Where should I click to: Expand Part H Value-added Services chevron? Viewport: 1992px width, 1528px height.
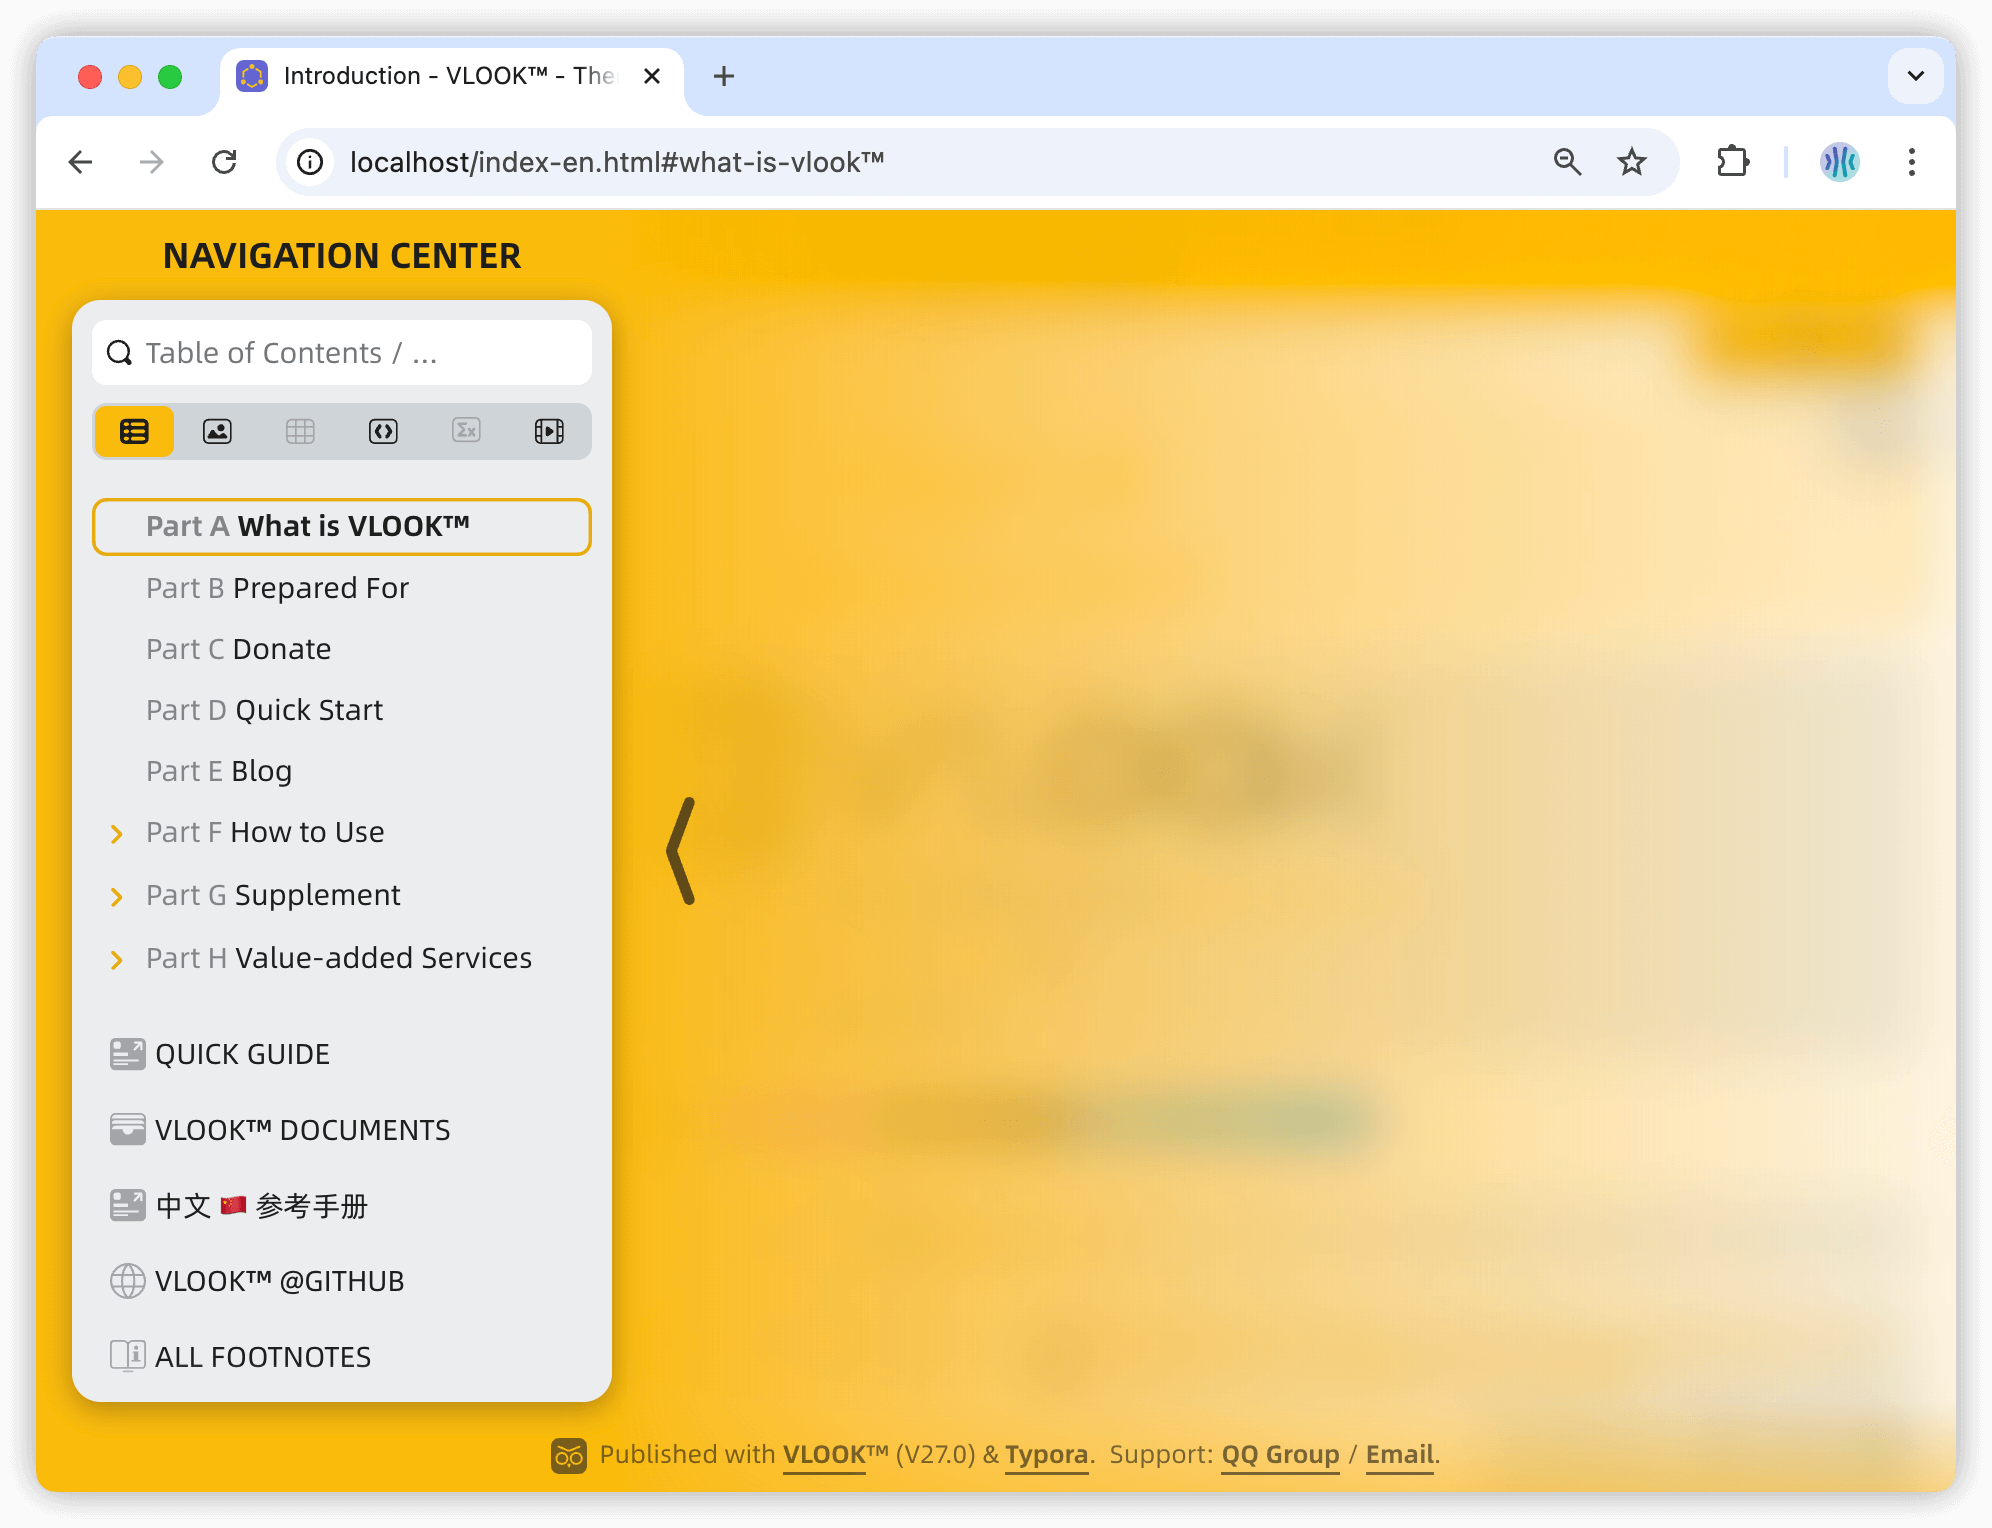point(116,960)
